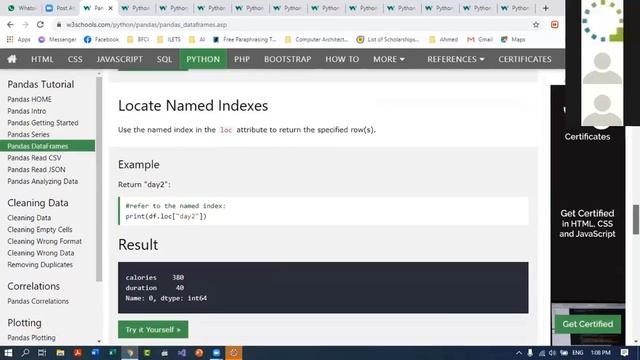The image size is (640, 360).
Task: Open CERTIFICATES in the top navbar
Action: 524,59
